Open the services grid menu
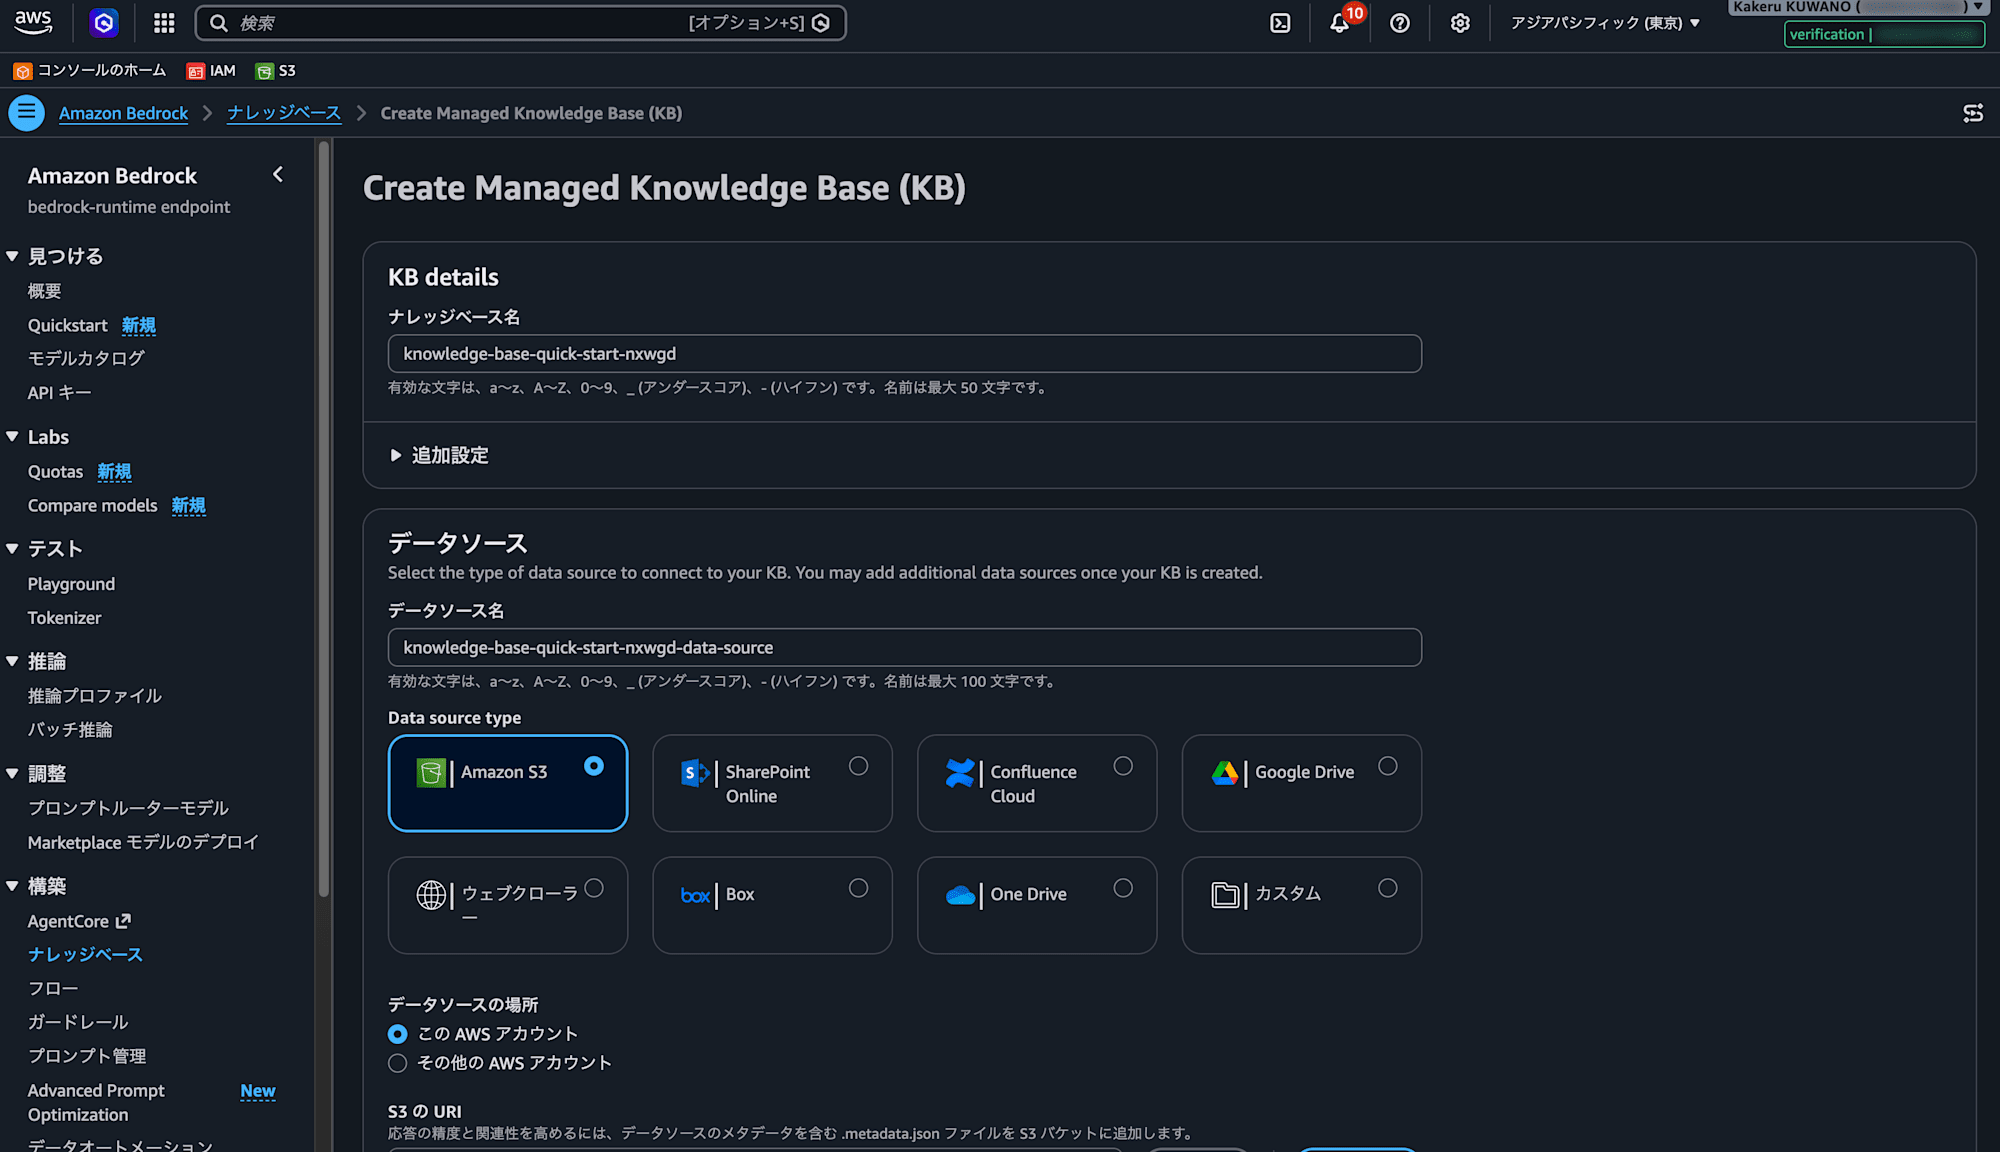Viewport: 2000px width, 1152px height. [164, 23]
